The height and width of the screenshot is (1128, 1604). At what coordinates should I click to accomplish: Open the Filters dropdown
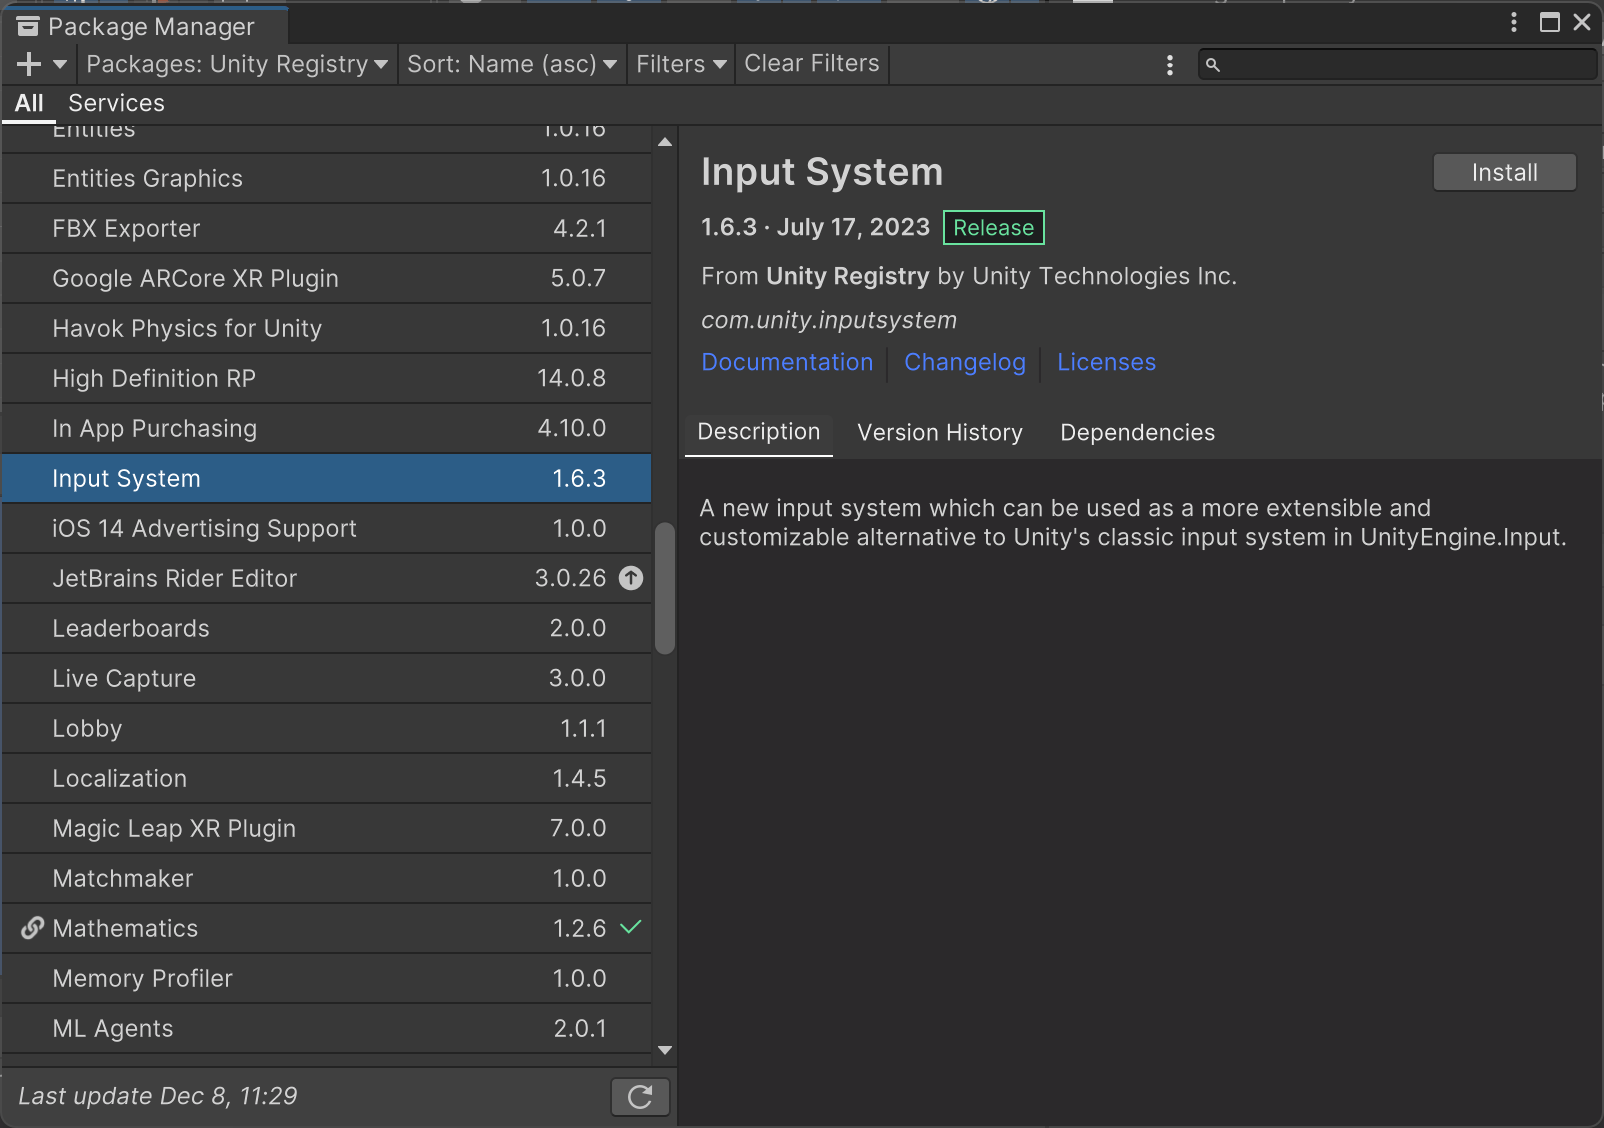(x=681, y=64)
